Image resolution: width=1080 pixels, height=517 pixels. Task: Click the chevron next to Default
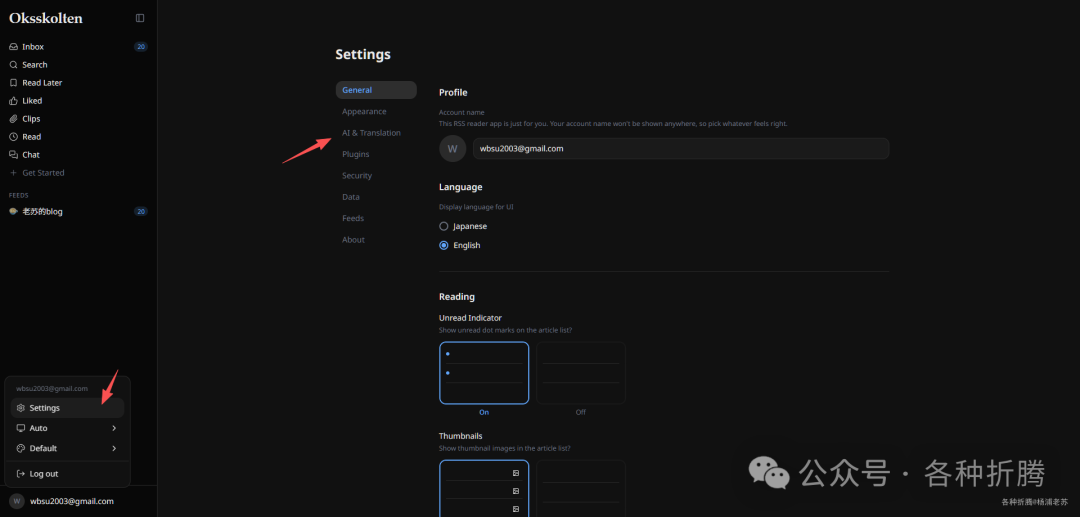coord(114,448)
